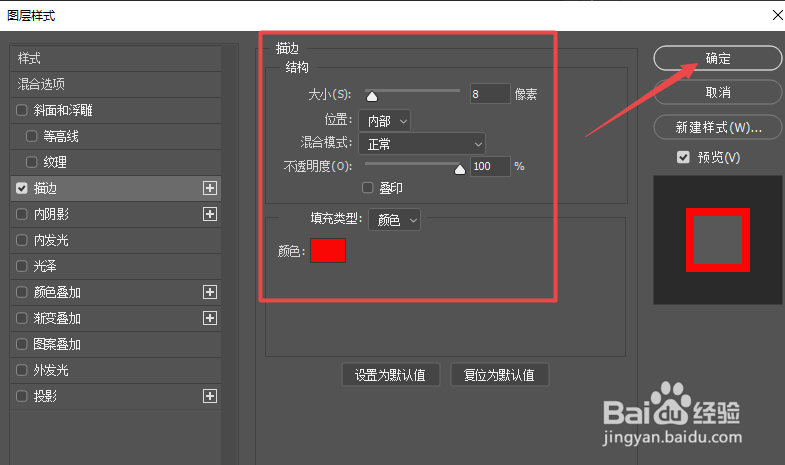The width and height of the screenshot is (785, 465).
Task: Toggle the 预览(V) checkbox
Action: coord(683,158)
